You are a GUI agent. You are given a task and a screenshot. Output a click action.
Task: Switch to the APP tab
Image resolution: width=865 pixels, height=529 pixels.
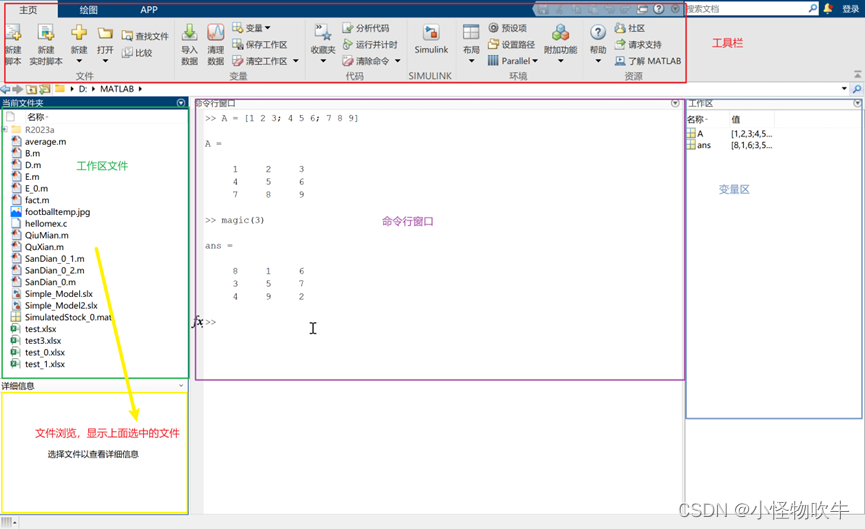pyautogui.click(x=148, y=10)
